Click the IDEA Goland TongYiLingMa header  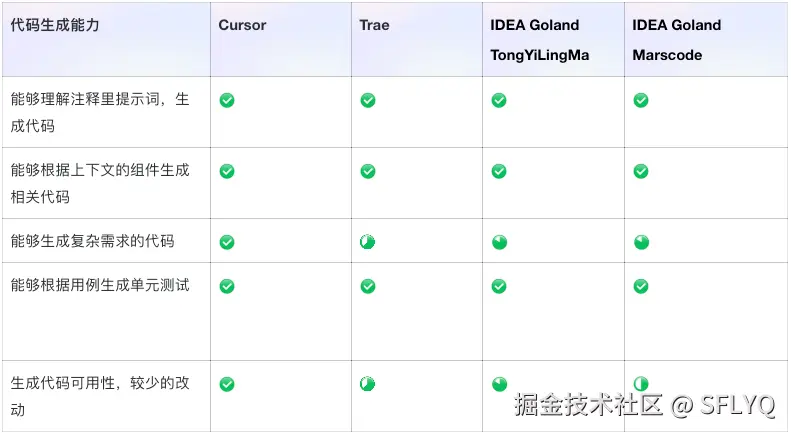coord(539,40)
